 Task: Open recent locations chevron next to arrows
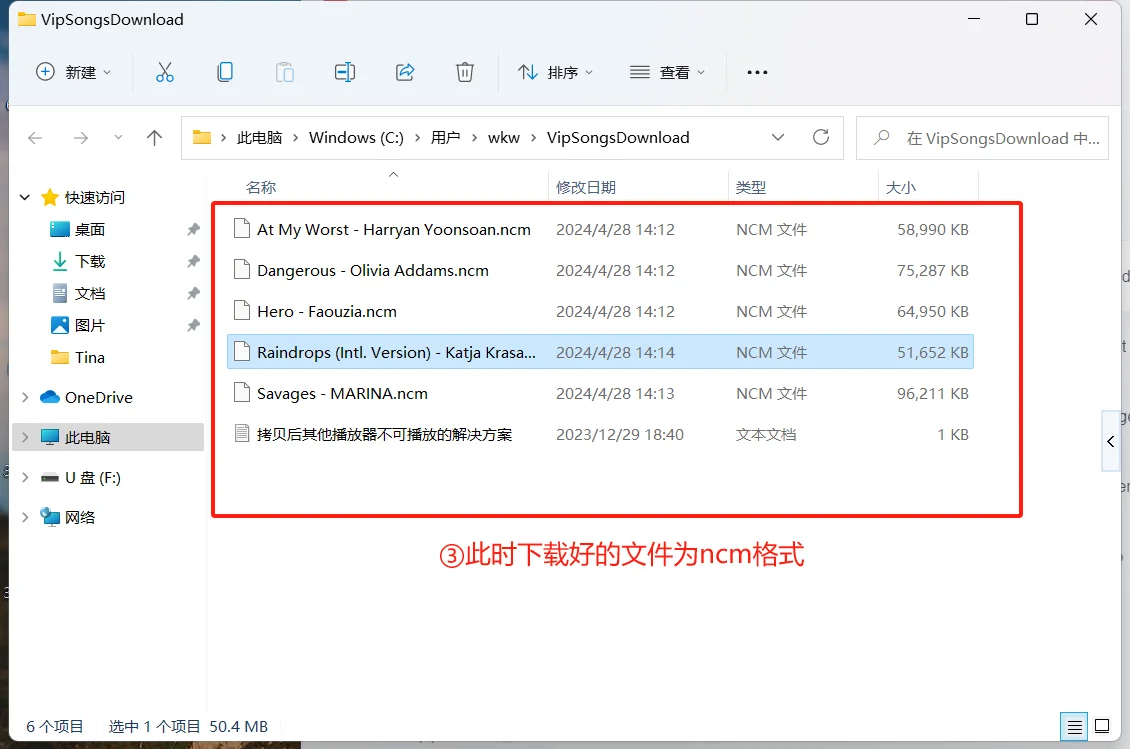118,138
